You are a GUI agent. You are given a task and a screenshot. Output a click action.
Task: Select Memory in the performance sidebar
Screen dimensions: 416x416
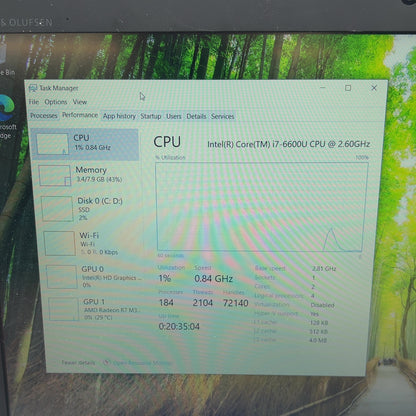click(87, 175)
